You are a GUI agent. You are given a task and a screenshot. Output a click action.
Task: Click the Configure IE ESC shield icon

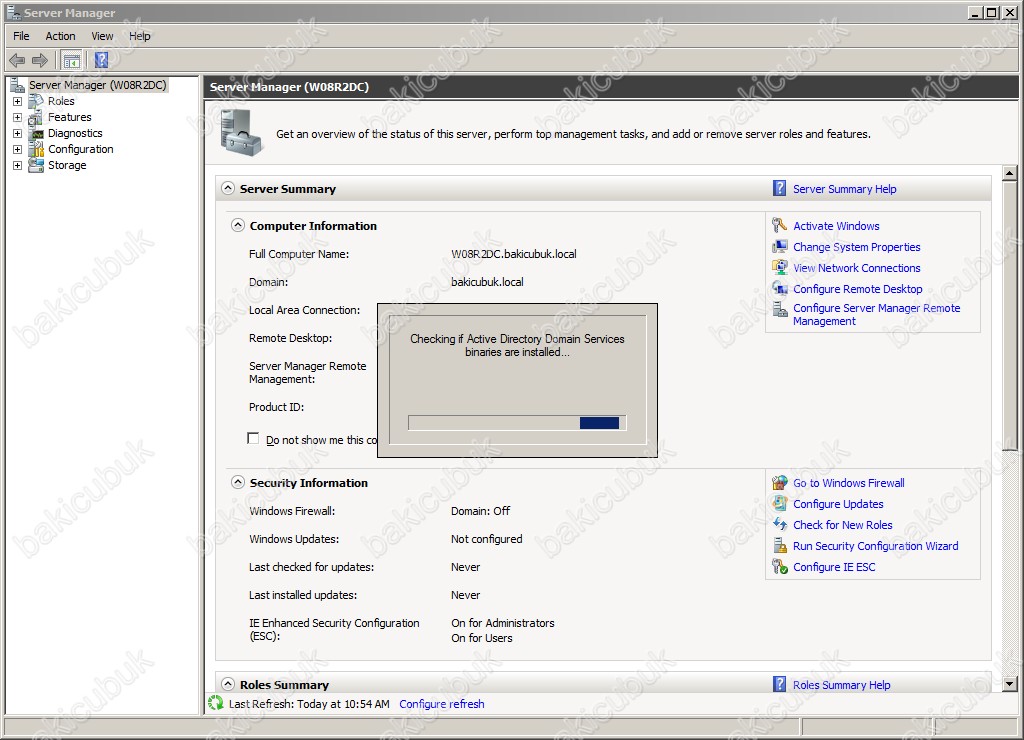point(780,567)
